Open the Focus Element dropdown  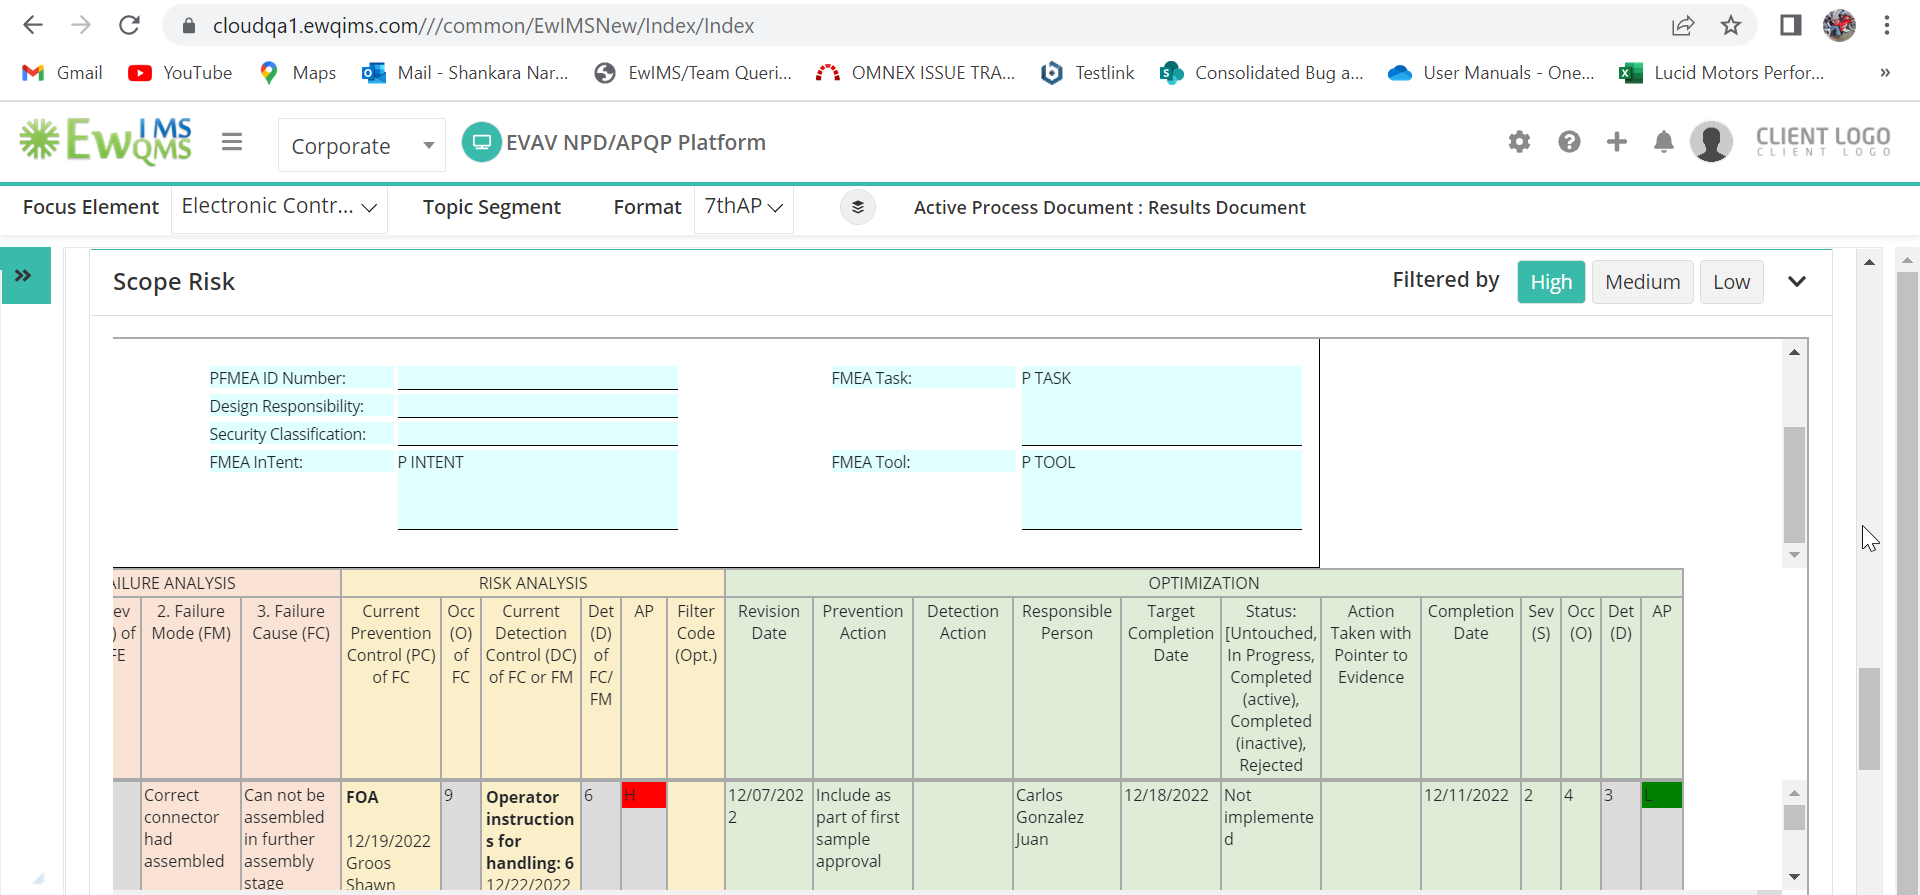click(279, 208)
